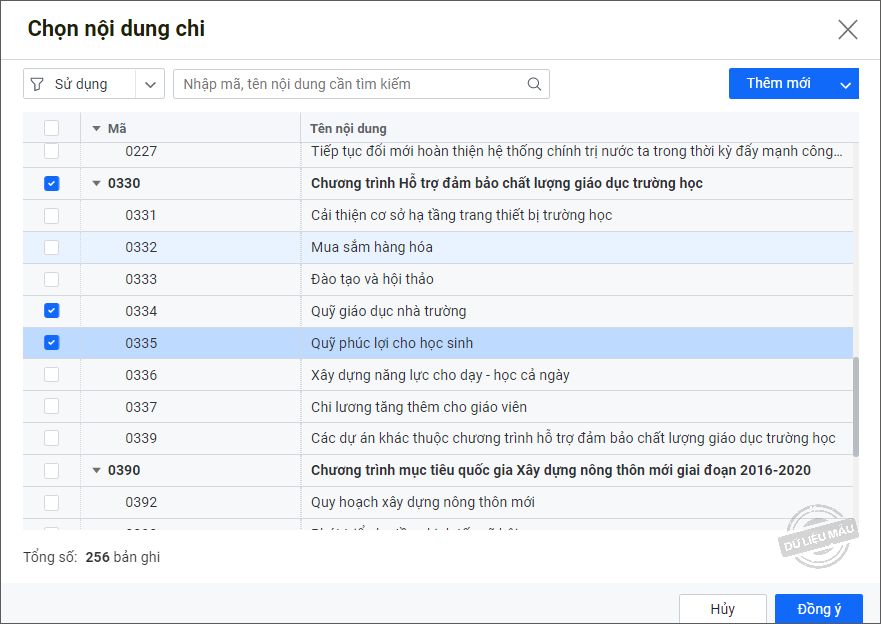Image resolution: width=881 pixels, height=624 pixels.
Task: Enable the checkbox for row 0337
Action: tap(52, 407)
